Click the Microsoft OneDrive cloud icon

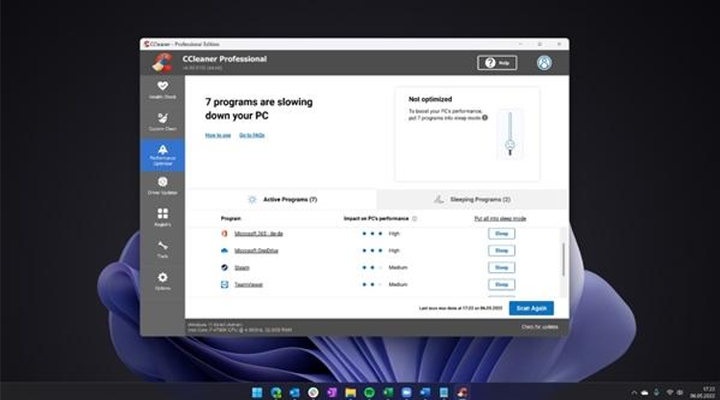pos(224,251)
